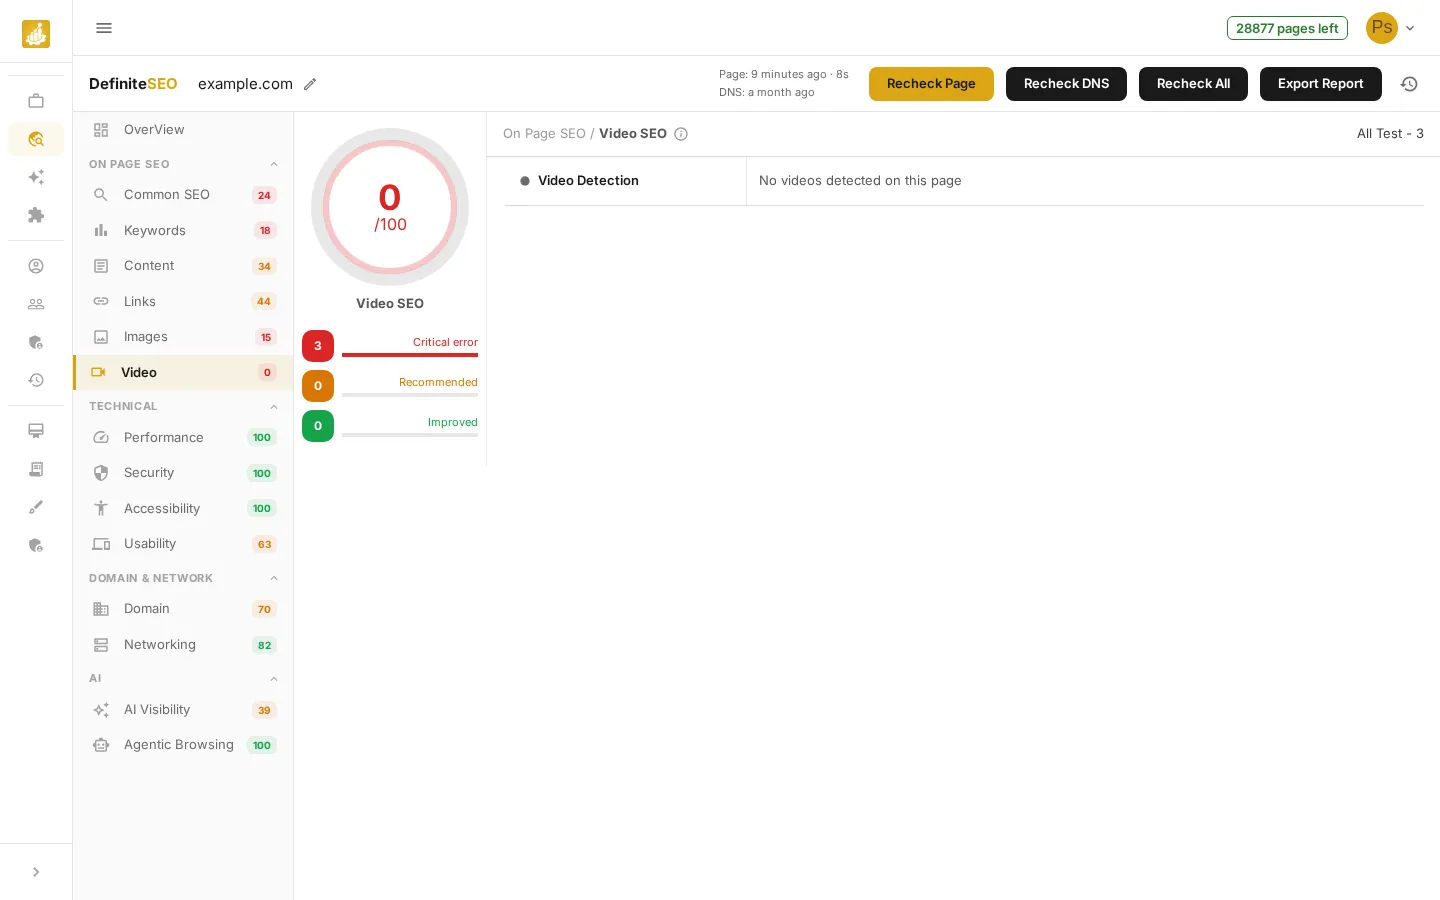
Task: Go to the Security section
Action: tap(183, 473)
